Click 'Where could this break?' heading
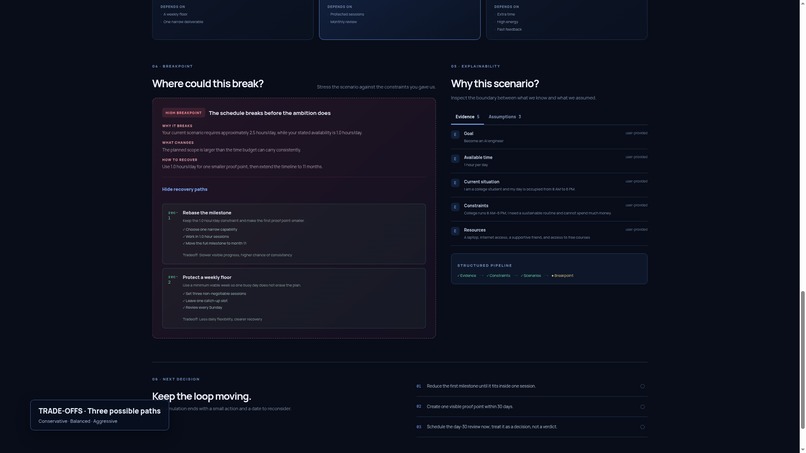Image resolution: width=806 pixels, height=453 pixels. click(208, 84)
